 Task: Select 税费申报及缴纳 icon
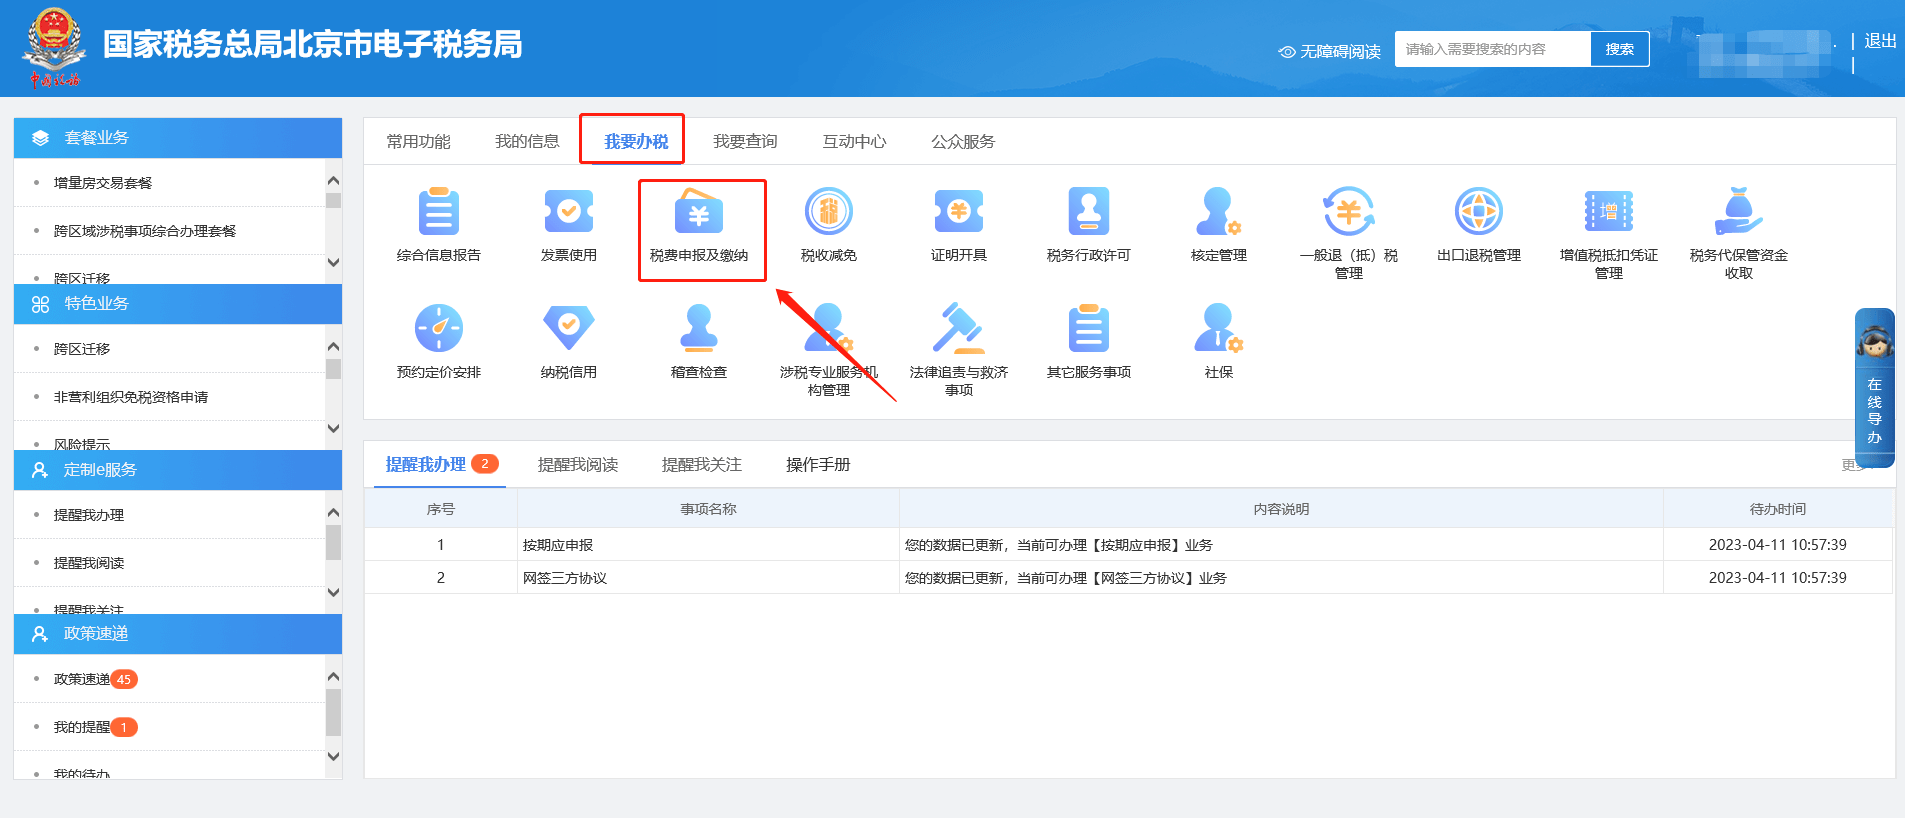(x=699, y=212)
